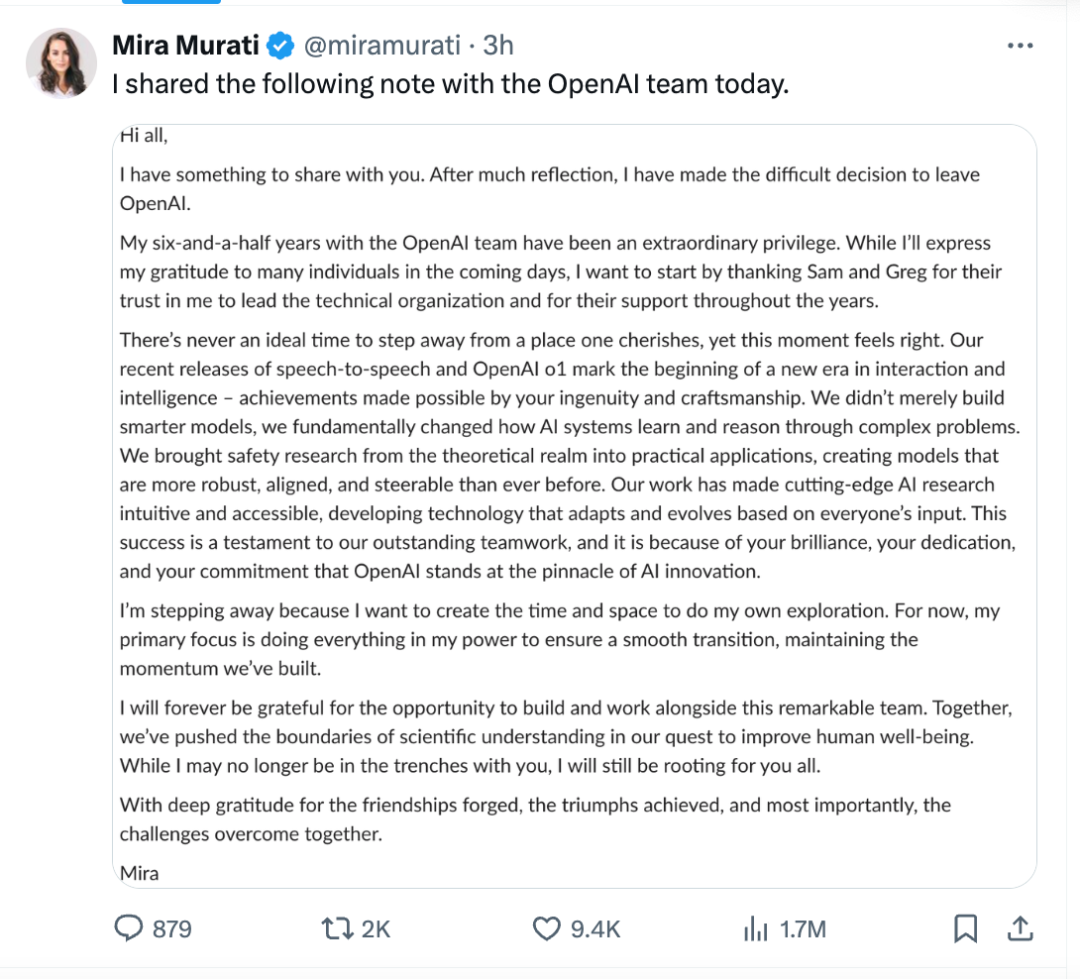This screenshot has width=1080, height=979.
Task: Click the repost arrows icon
Action: pyautogui.click(x=336, y=929)
